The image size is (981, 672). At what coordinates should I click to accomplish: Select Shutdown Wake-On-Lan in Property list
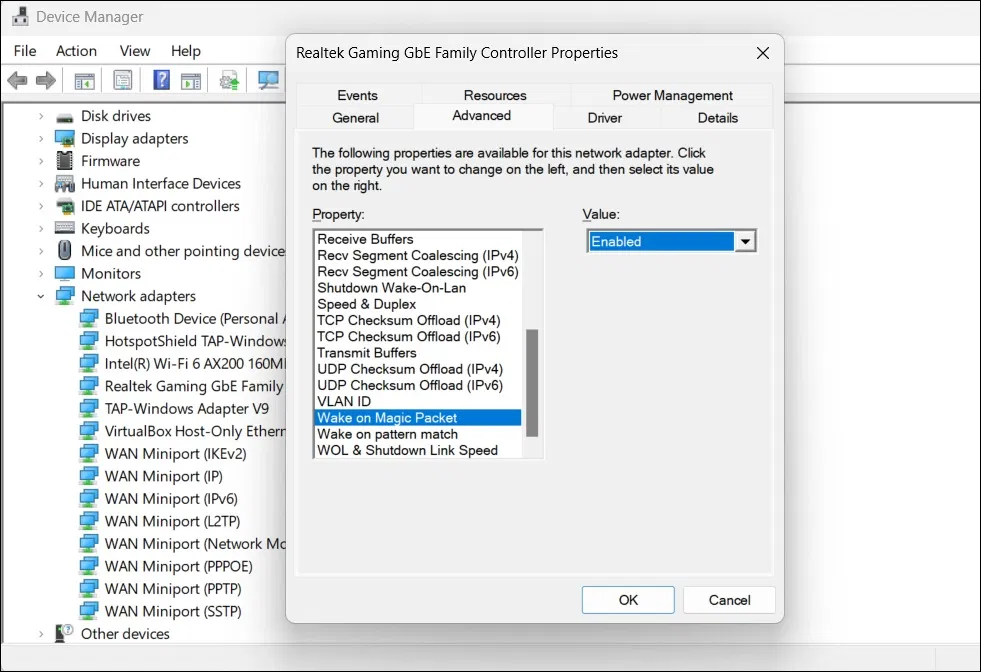point(391,288)
